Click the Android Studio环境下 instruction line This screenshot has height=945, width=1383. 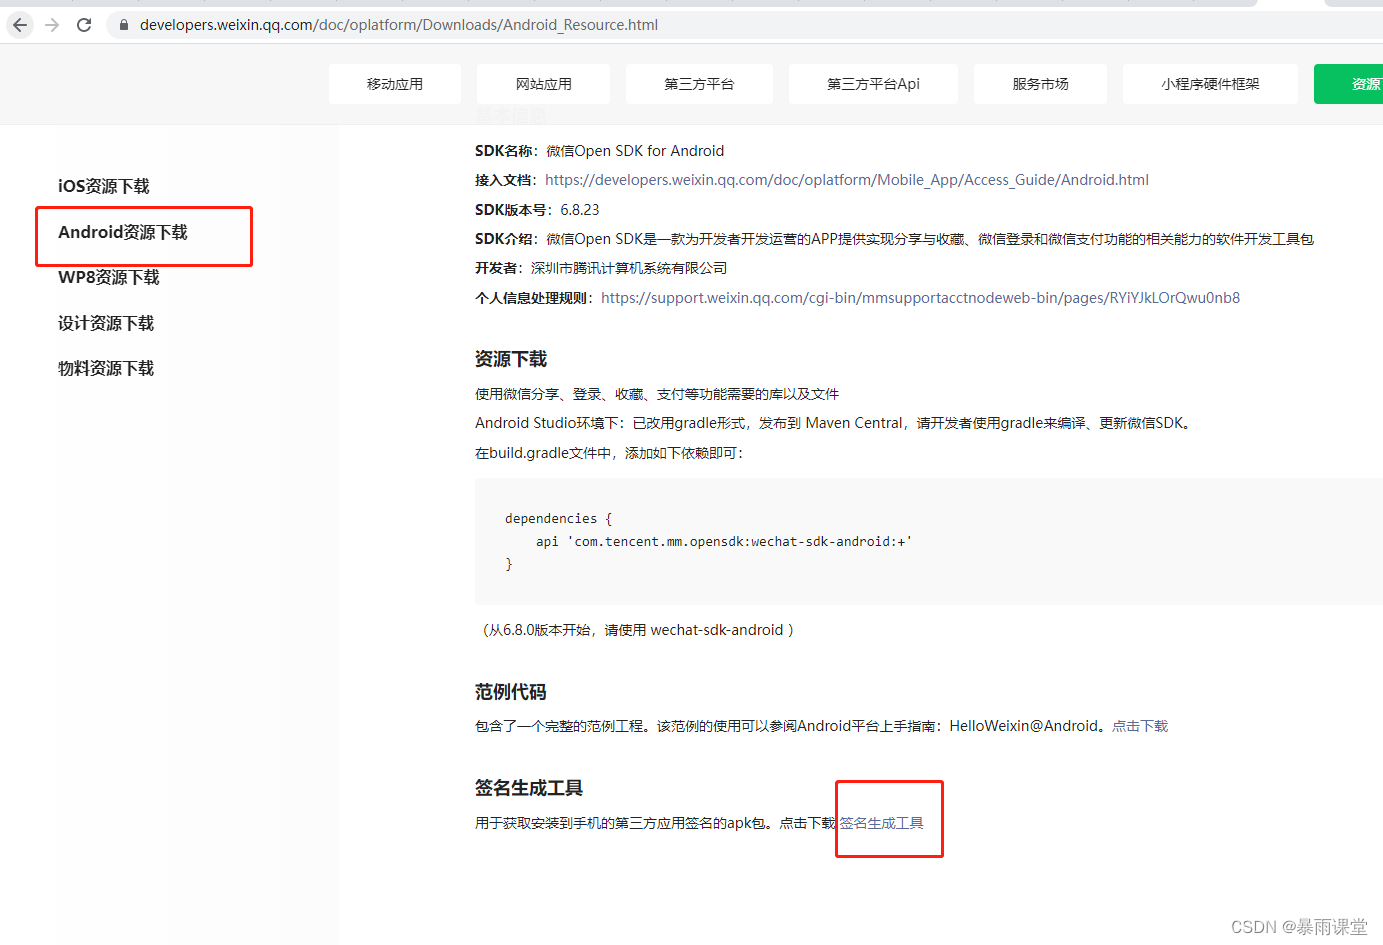click(x=834, y=423)
